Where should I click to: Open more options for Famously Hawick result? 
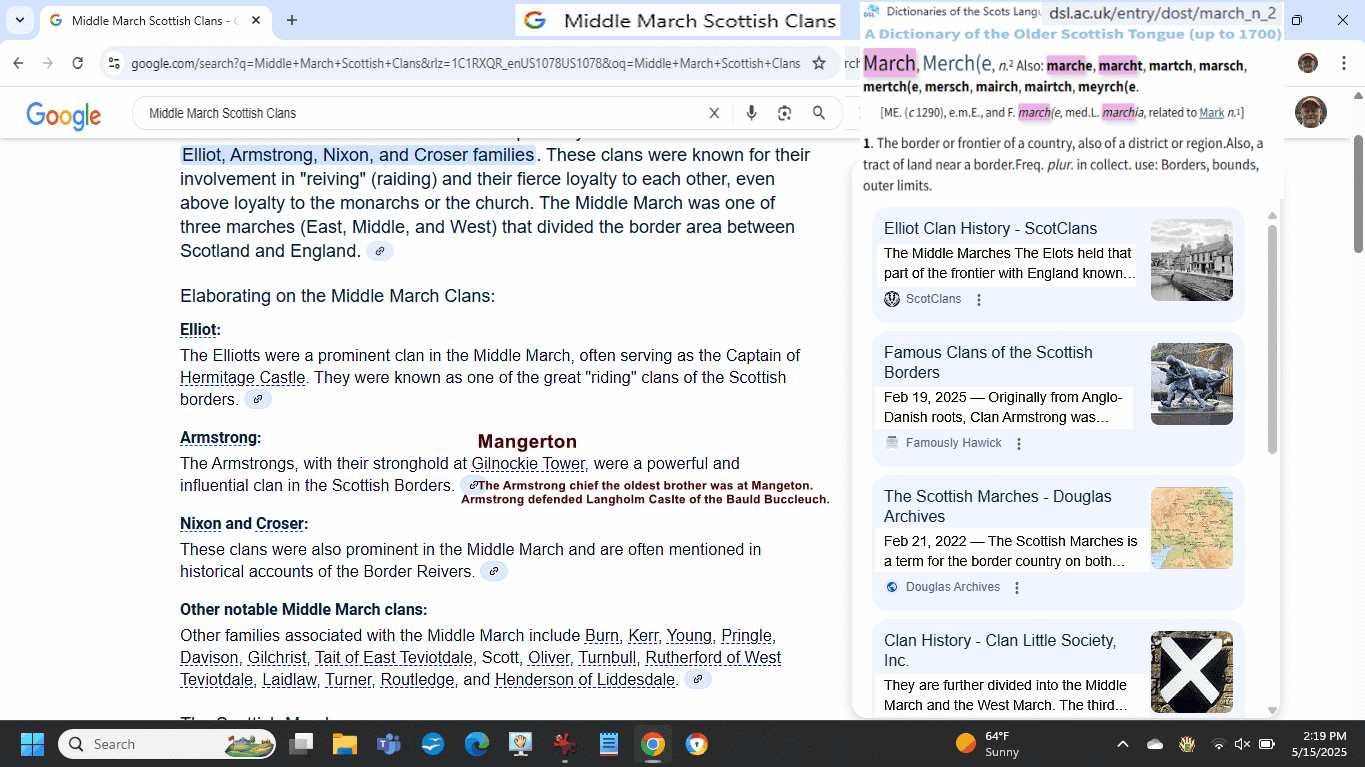(x=1019, y=444)
